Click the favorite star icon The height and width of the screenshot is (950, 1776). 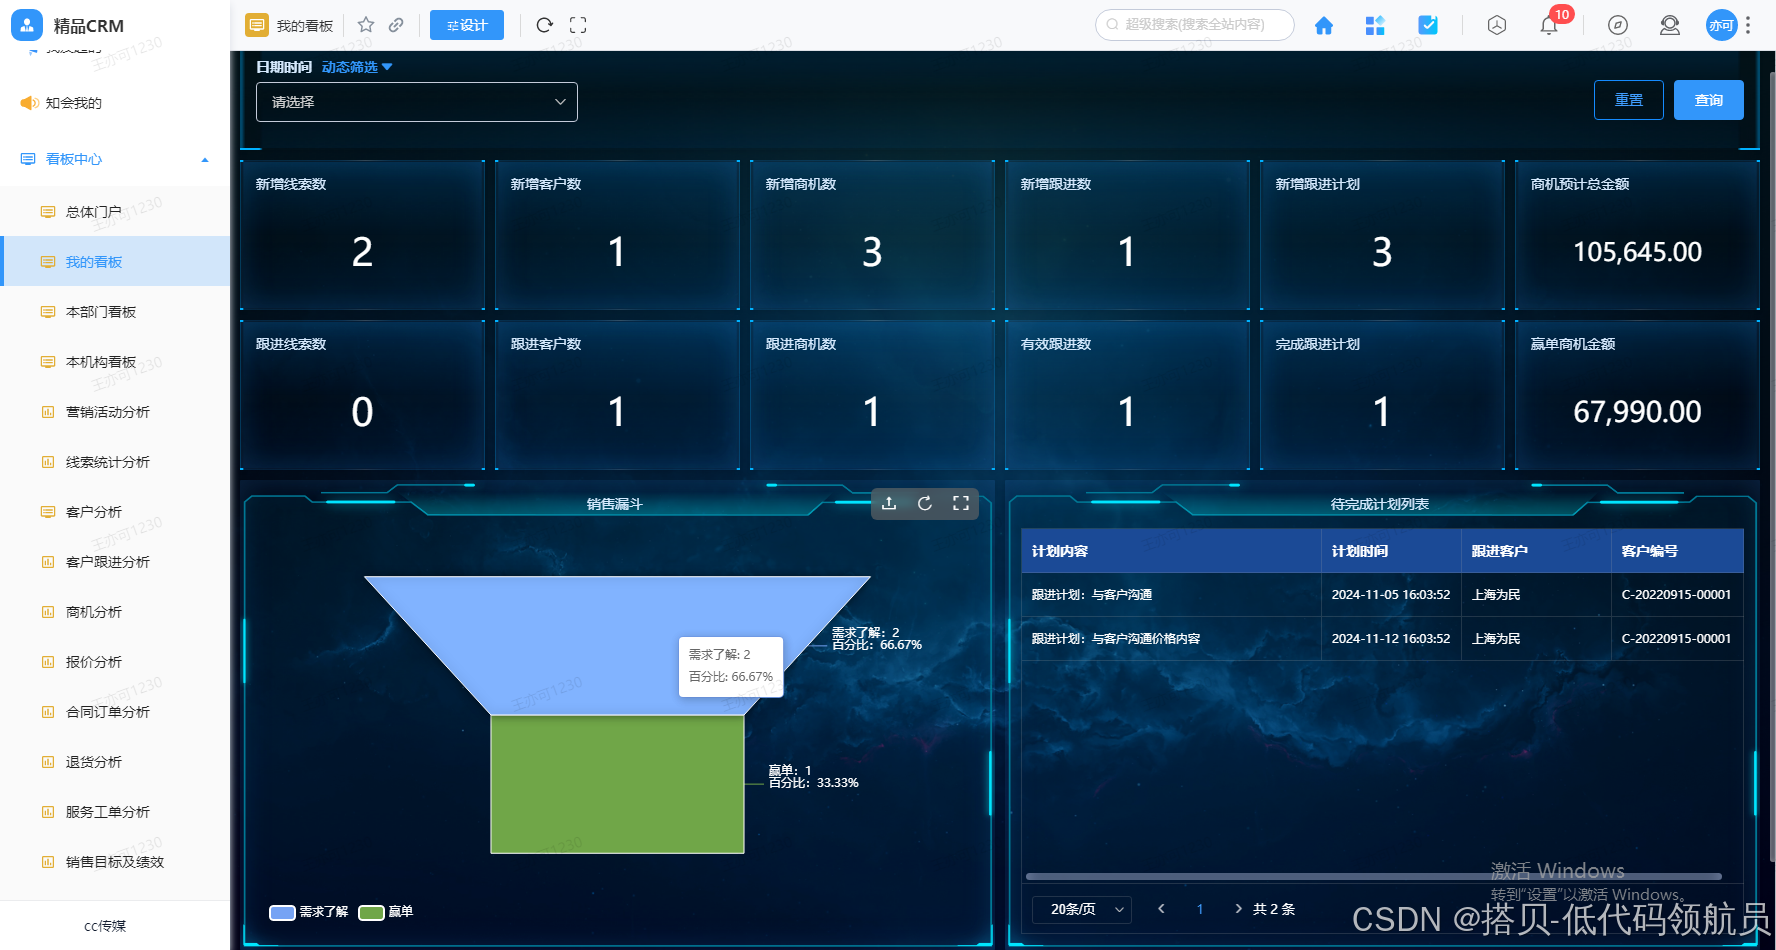coord(366,25)
